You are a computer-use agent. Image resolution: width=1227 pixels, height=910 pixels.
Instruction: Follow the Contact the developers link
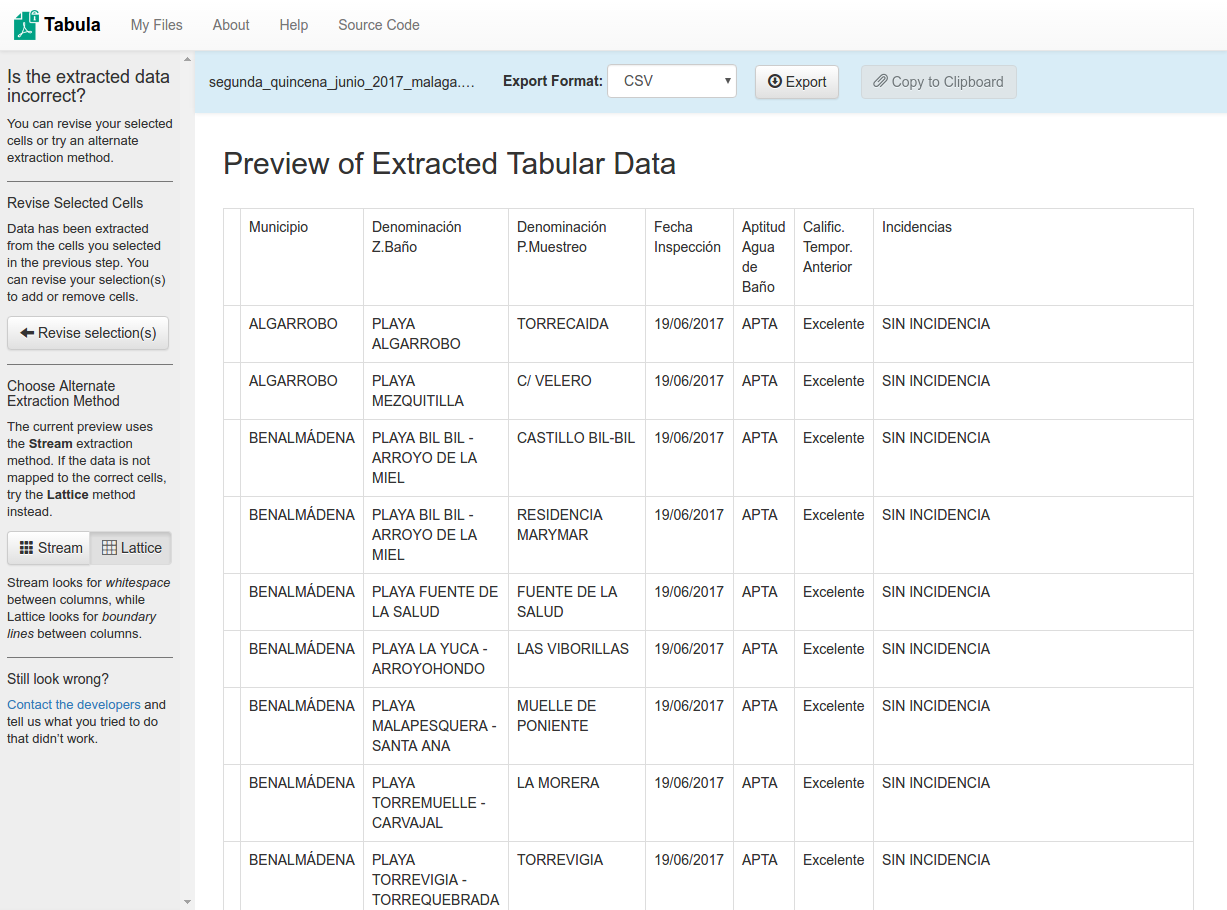click(x=73, y=704)
